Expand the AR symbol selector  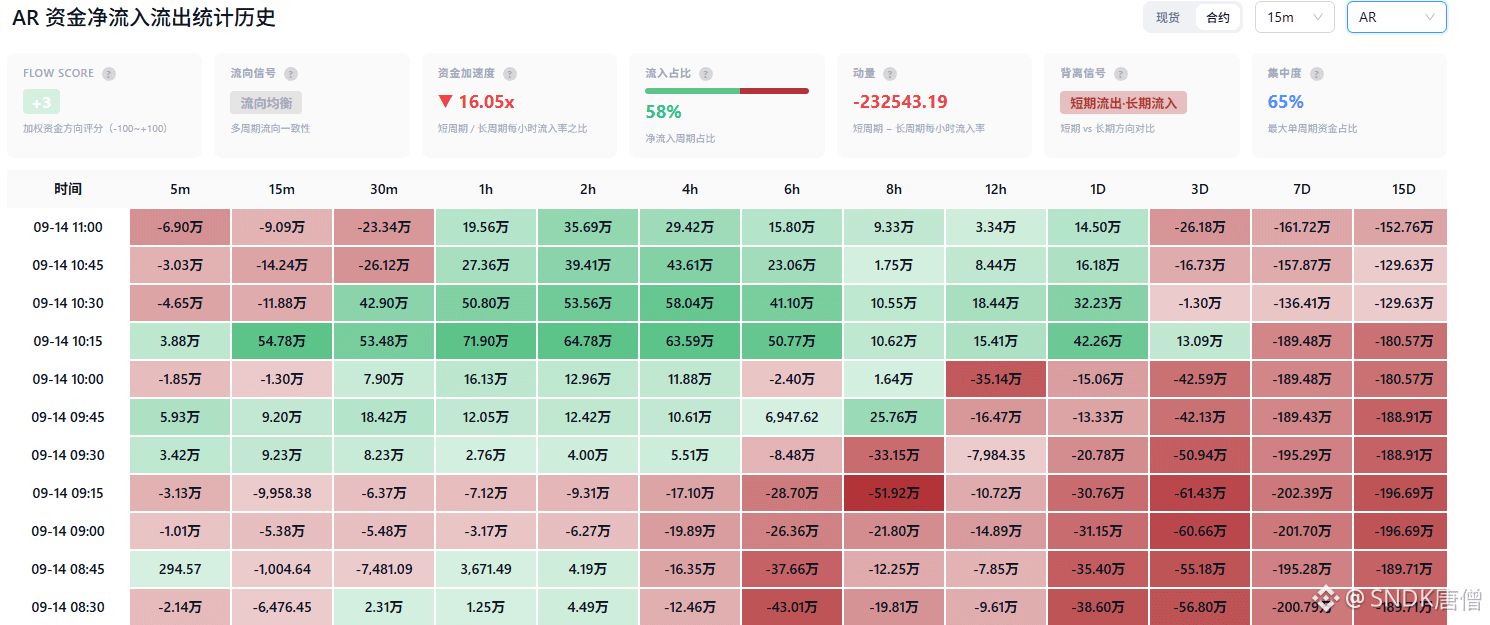[1396, 18]
